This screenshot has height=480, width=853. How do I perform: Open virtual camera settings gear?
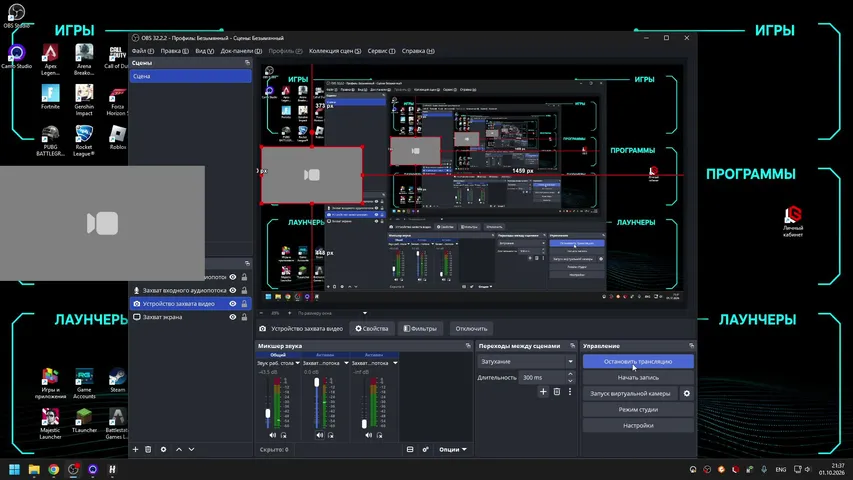pyautogui.click(x=687, y=393)
